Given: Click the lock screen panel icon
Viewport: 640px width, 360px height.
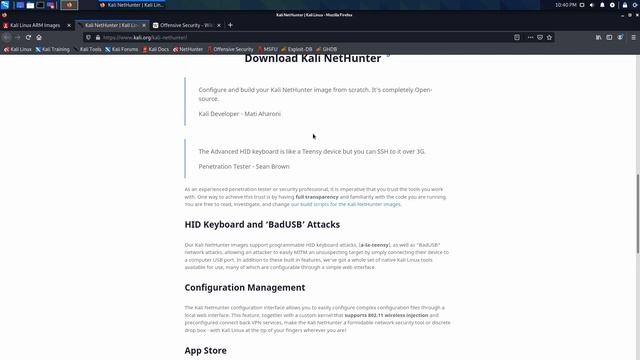Looking at the screenshot, I should click(x=624, y=5).
